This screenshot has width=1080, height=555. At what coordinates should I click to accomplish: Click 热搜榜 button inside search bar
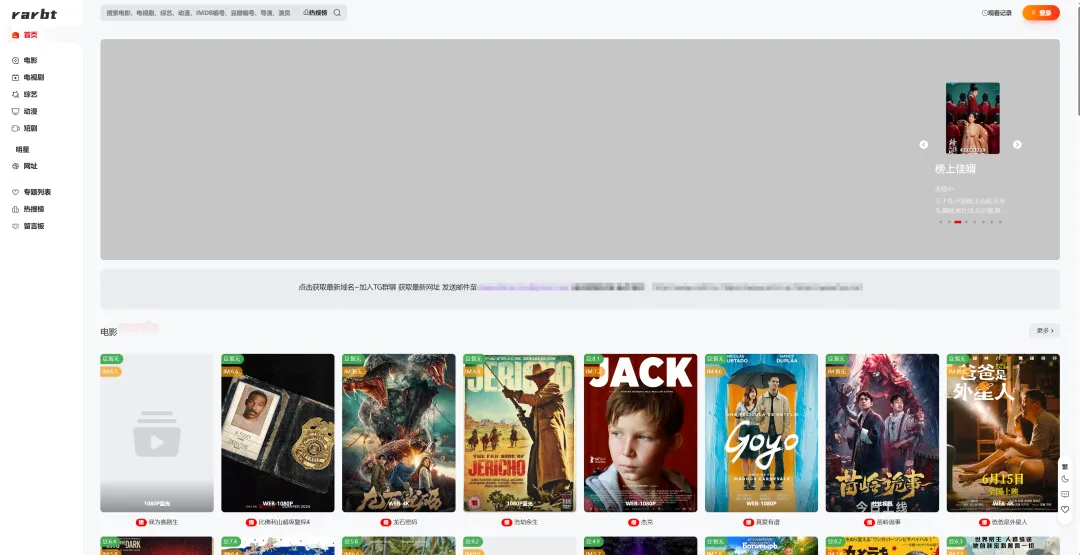tap(315, 12)
